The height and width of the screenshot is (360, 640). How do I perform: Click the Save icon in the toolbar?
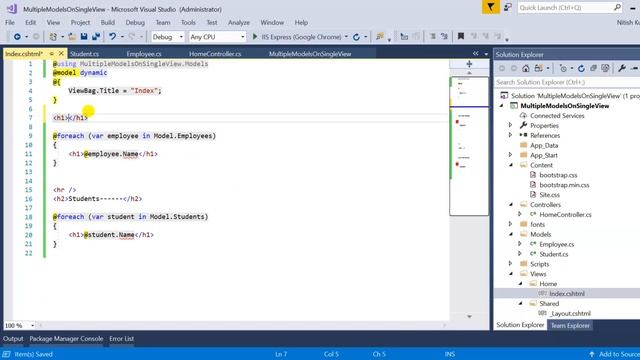(x=84, y=37)
